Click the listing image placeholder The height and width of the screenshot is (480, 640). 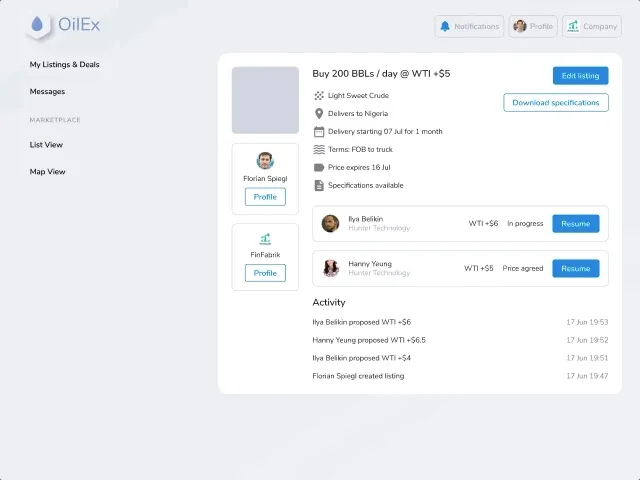pos(265,100)
